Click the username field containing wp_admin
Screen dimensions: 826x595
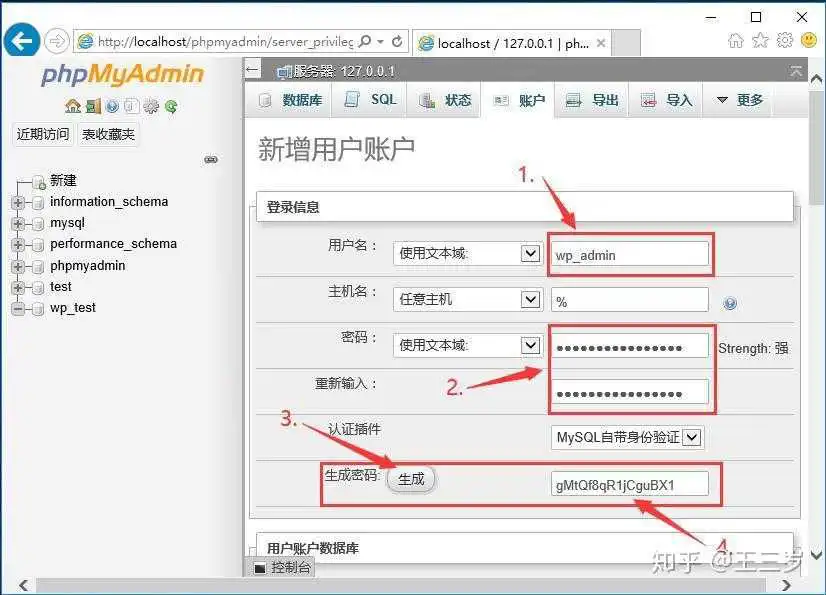coord(630,255)
